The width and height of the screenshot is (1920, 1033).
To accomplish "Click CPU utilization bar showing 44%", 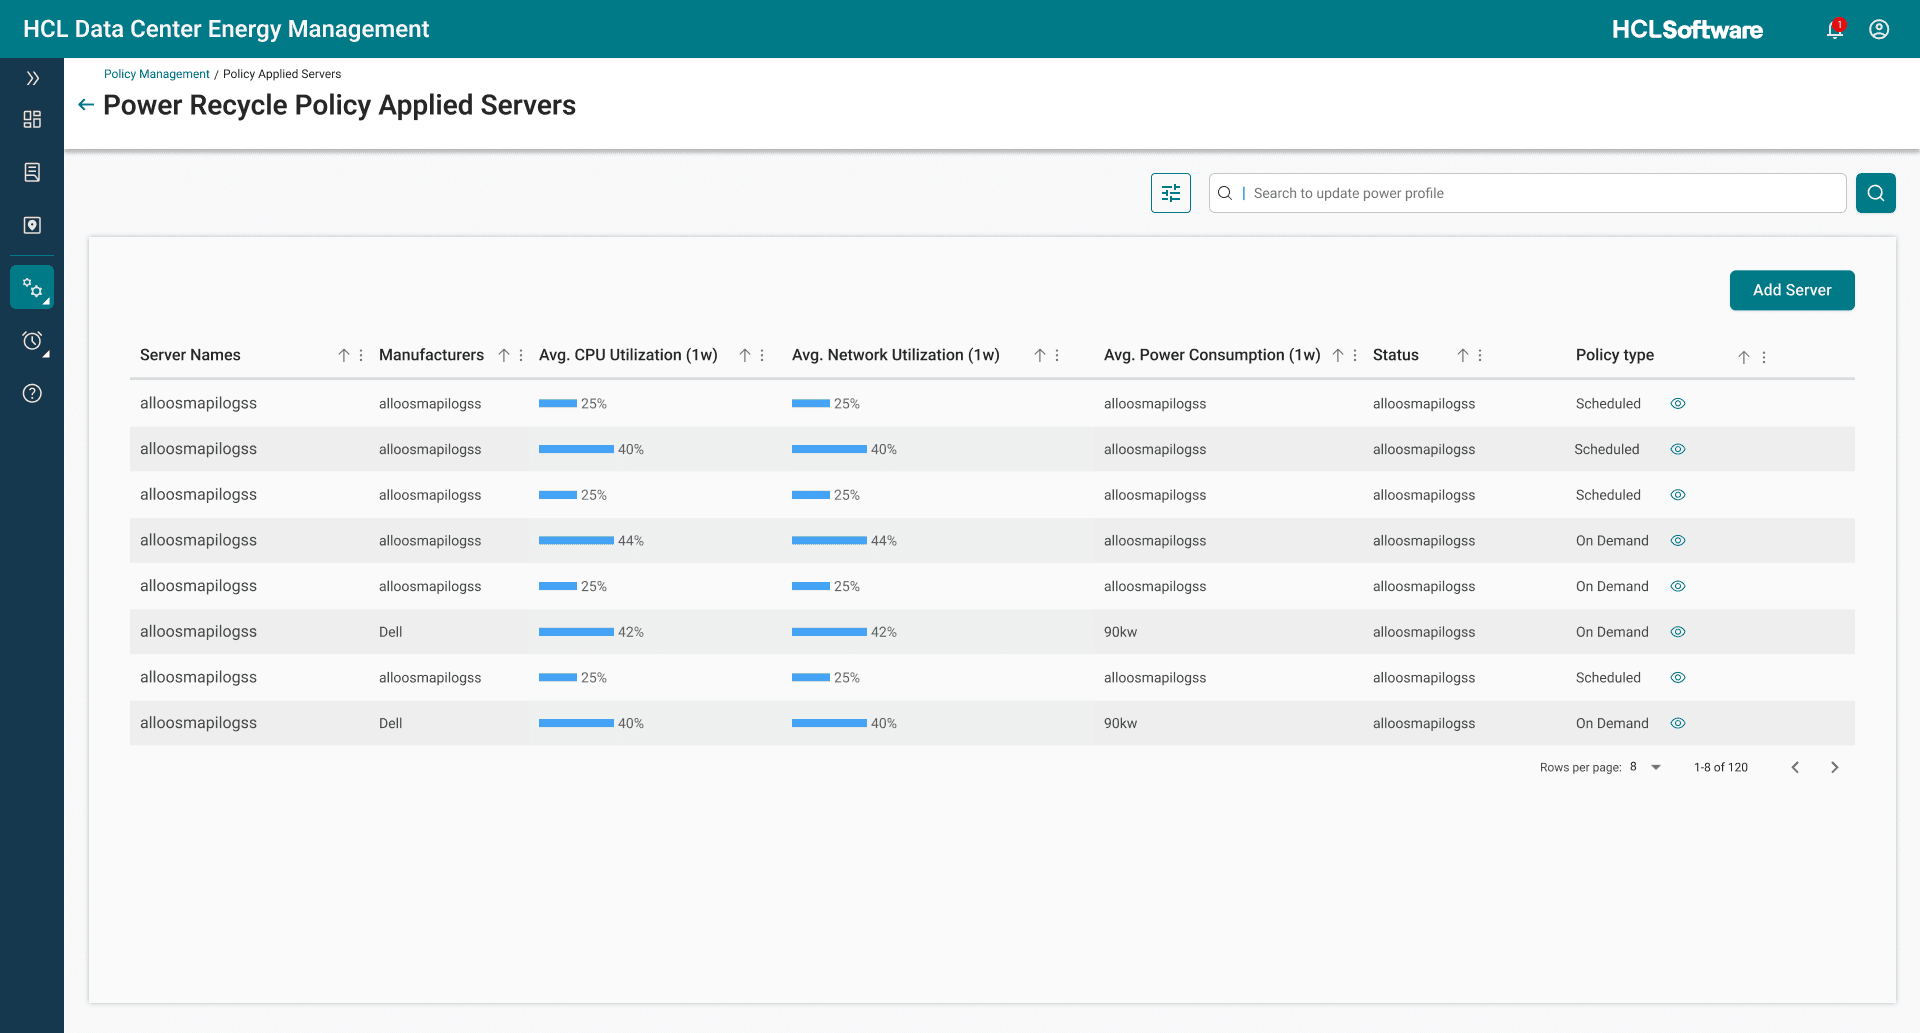I will [x=576, y=541].
